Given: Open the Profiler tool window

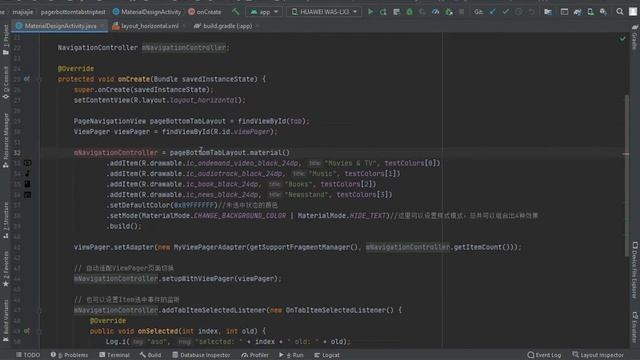Looking at the screenshot, I should pyautogui.click(x=255, y=355).
